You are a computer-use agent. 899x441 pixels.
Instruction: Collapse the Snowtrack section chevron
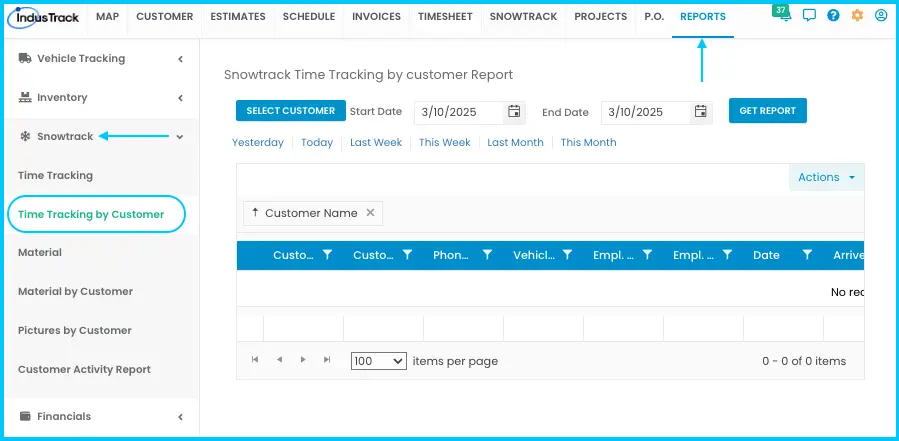pos(180,136)
